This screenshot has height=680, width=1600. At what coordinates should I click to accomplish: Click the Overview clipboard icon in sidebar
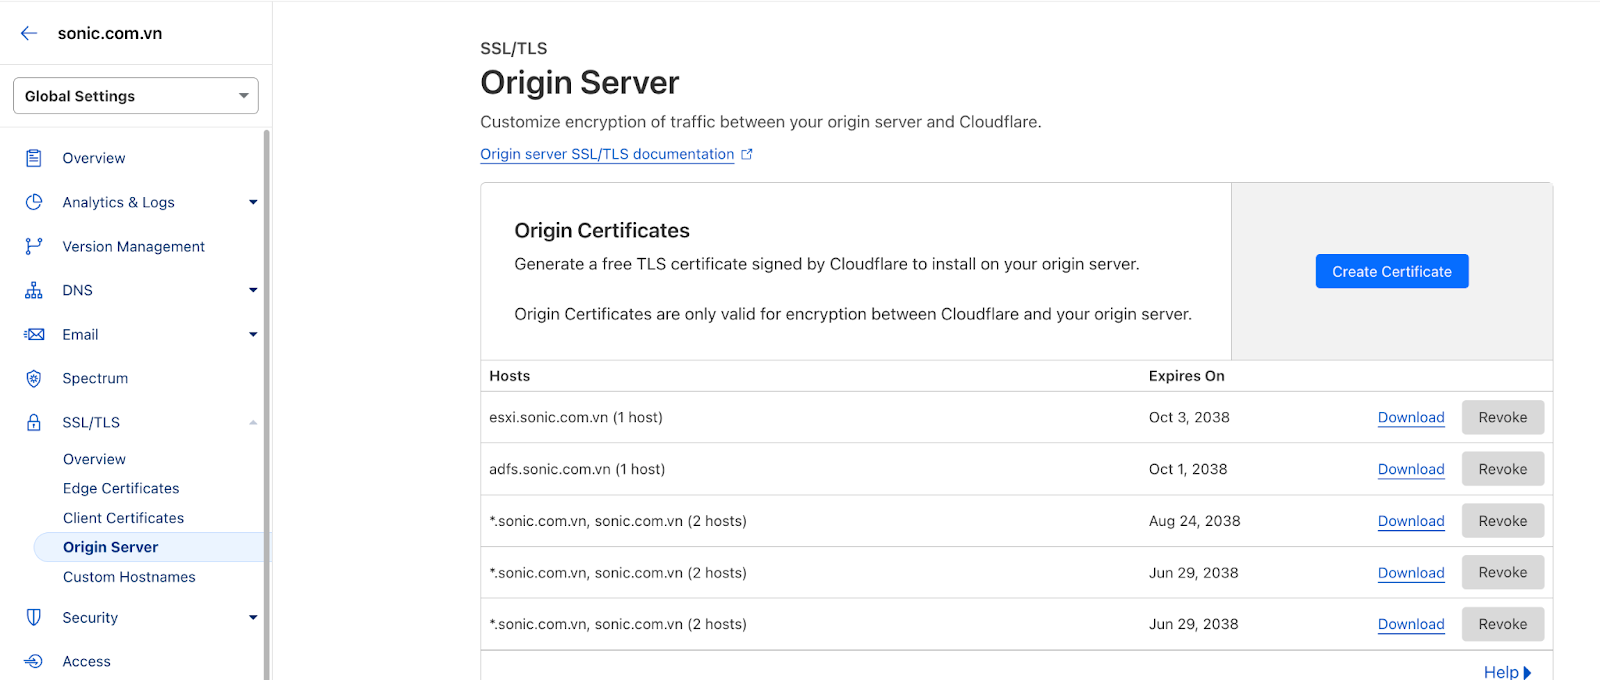[34, 158]
